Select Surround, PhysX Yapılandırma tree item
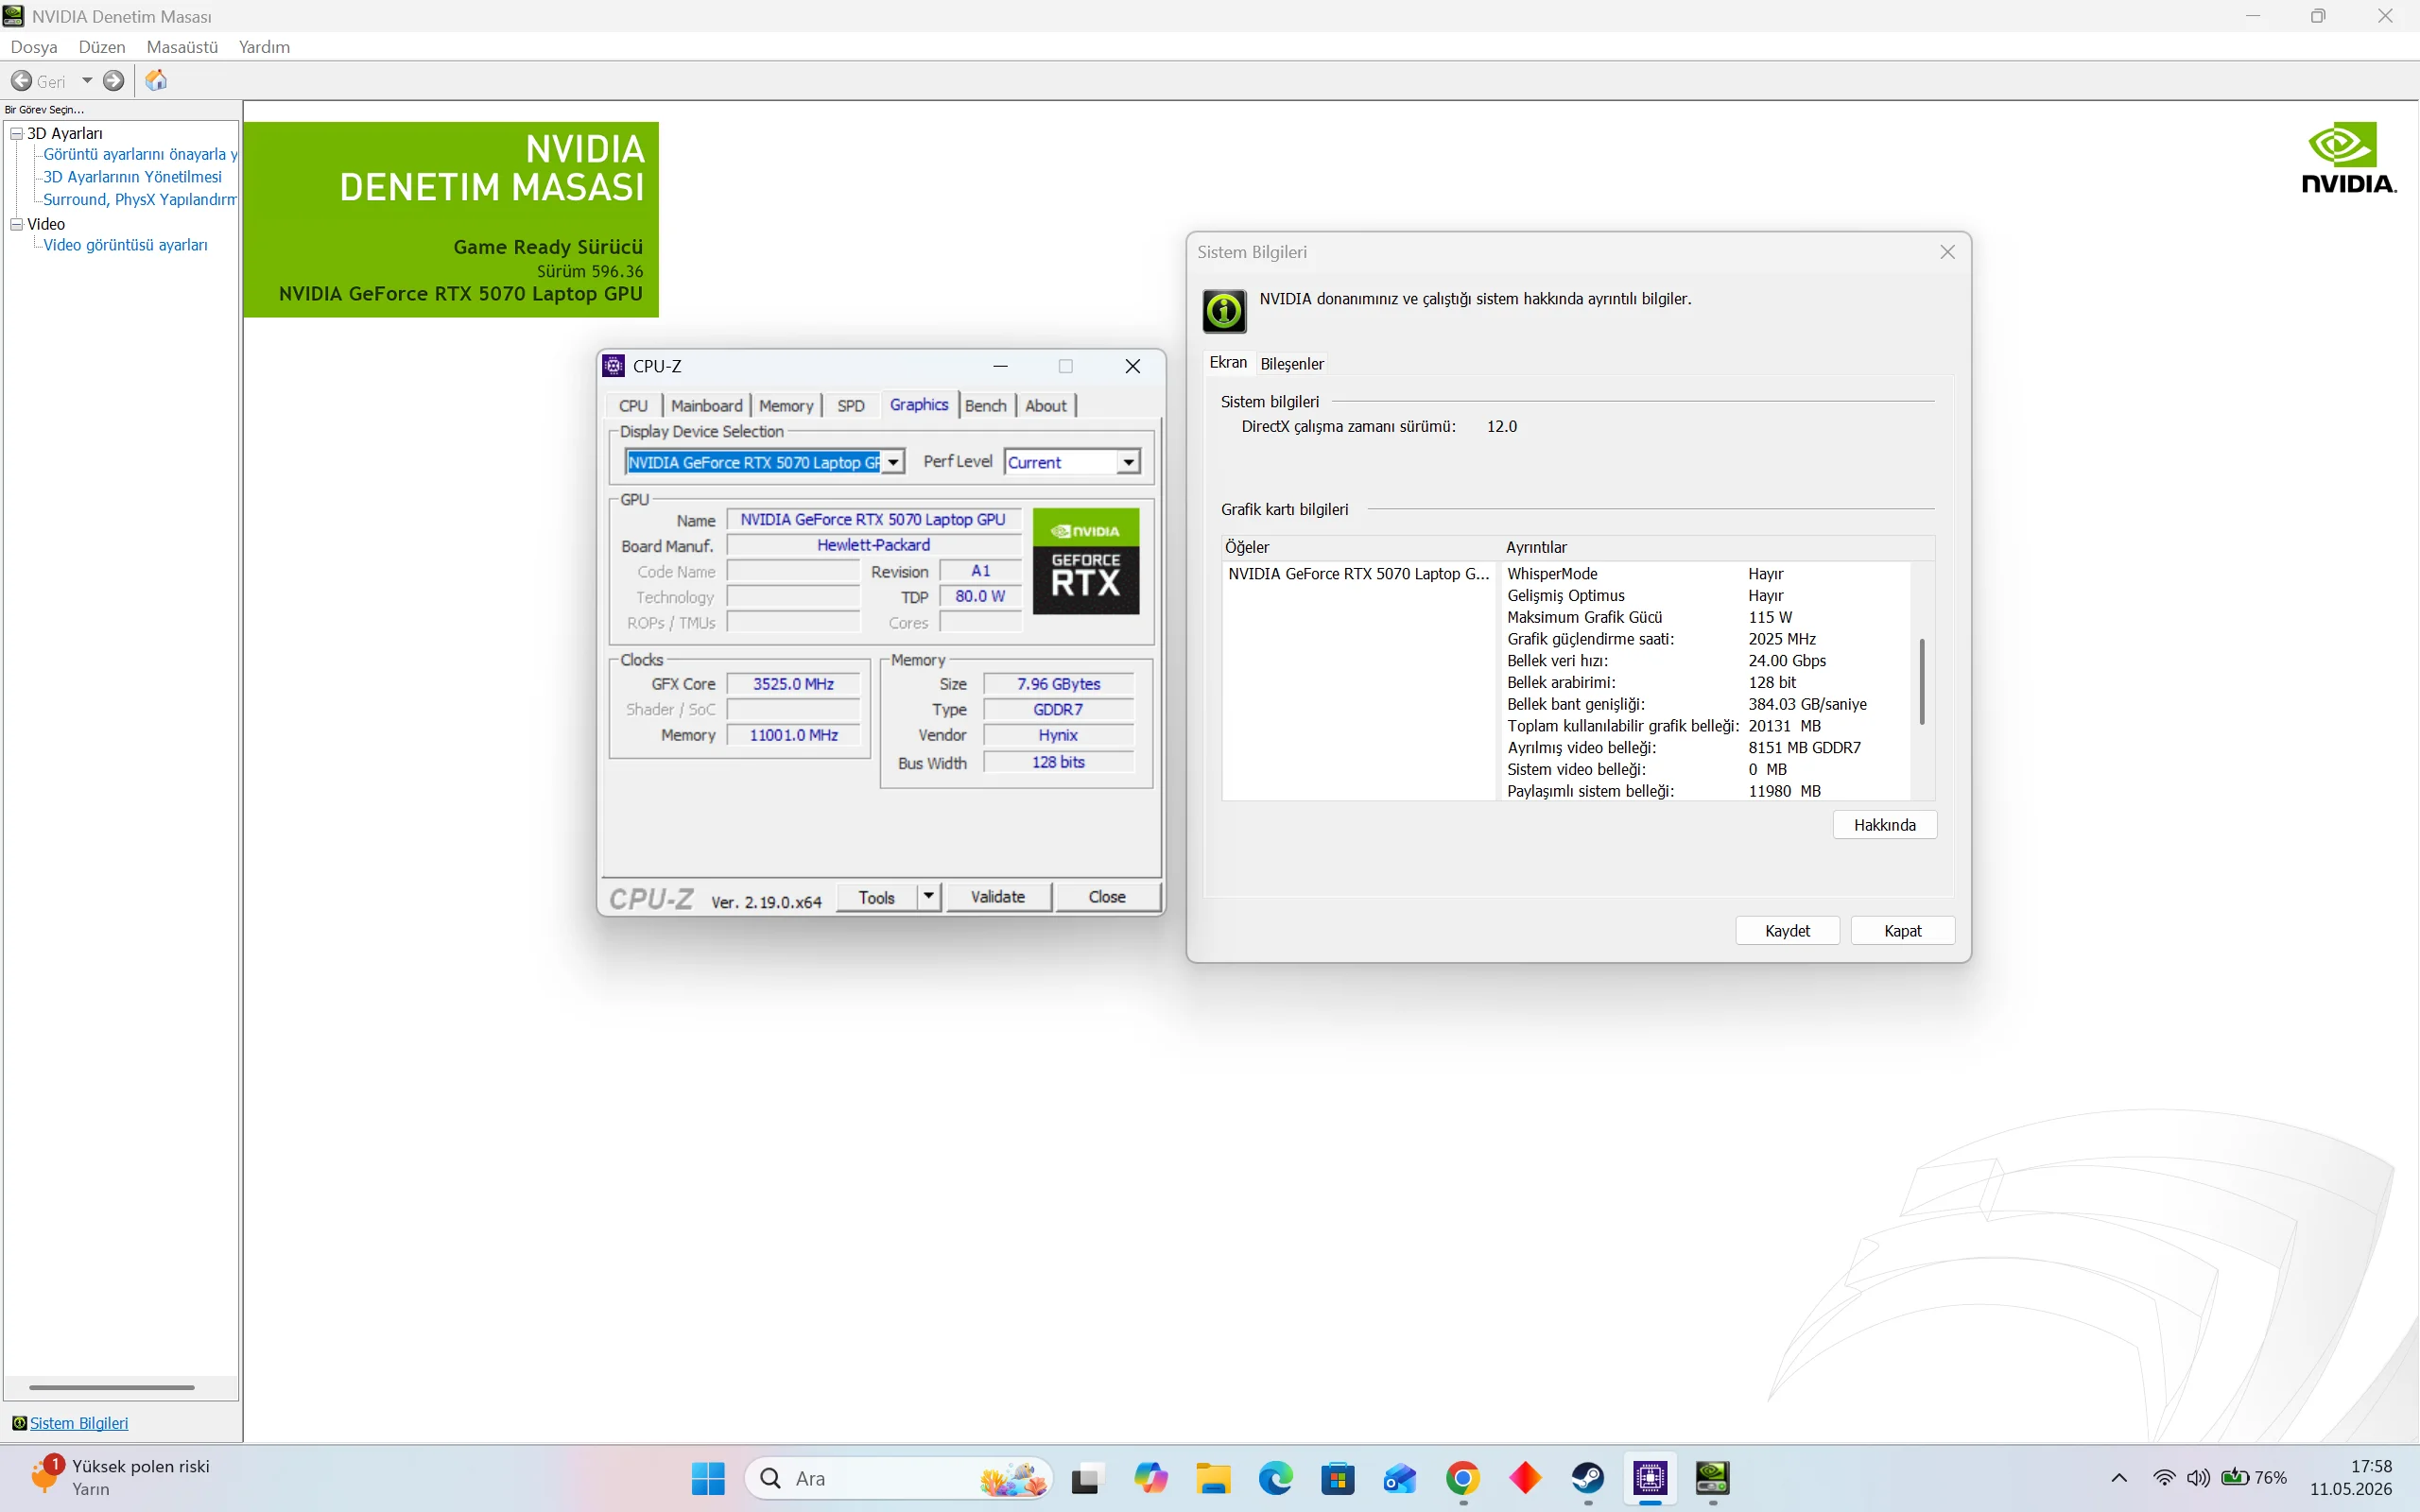This screenshot has width=2420, height=1512. point(140,200)
